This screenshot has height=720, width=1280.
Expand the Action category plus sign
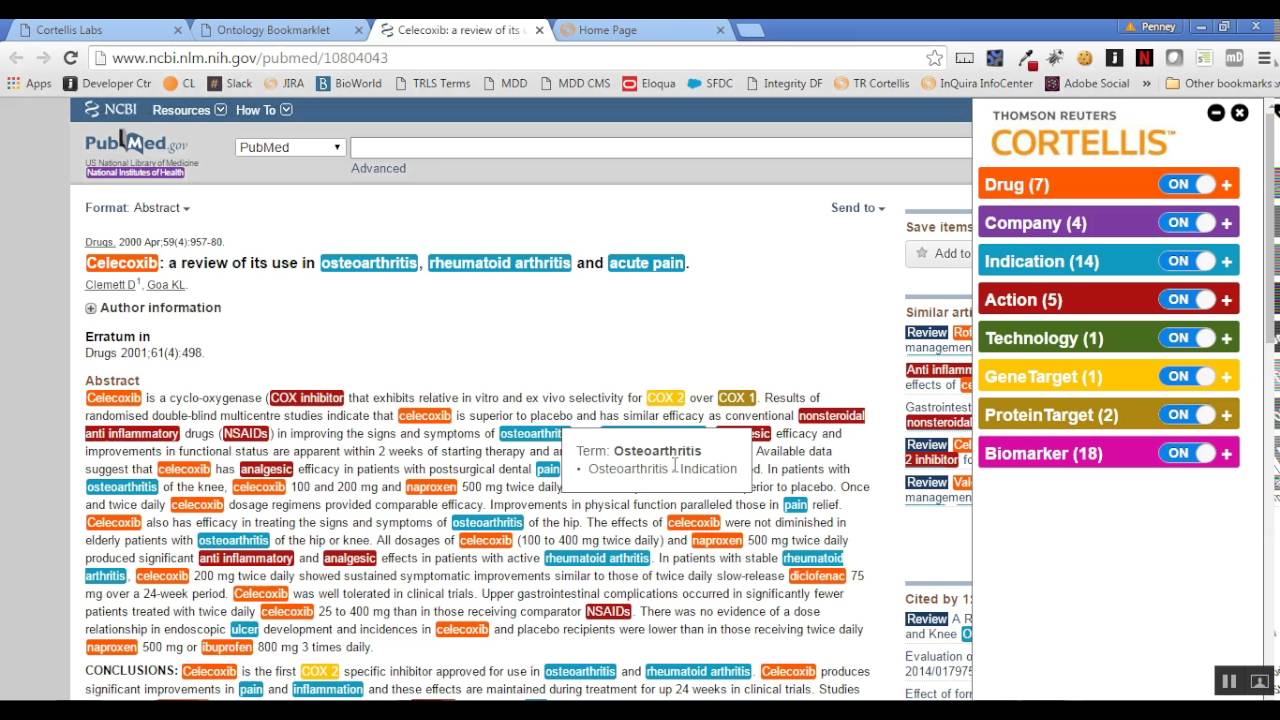[1227, 299]
